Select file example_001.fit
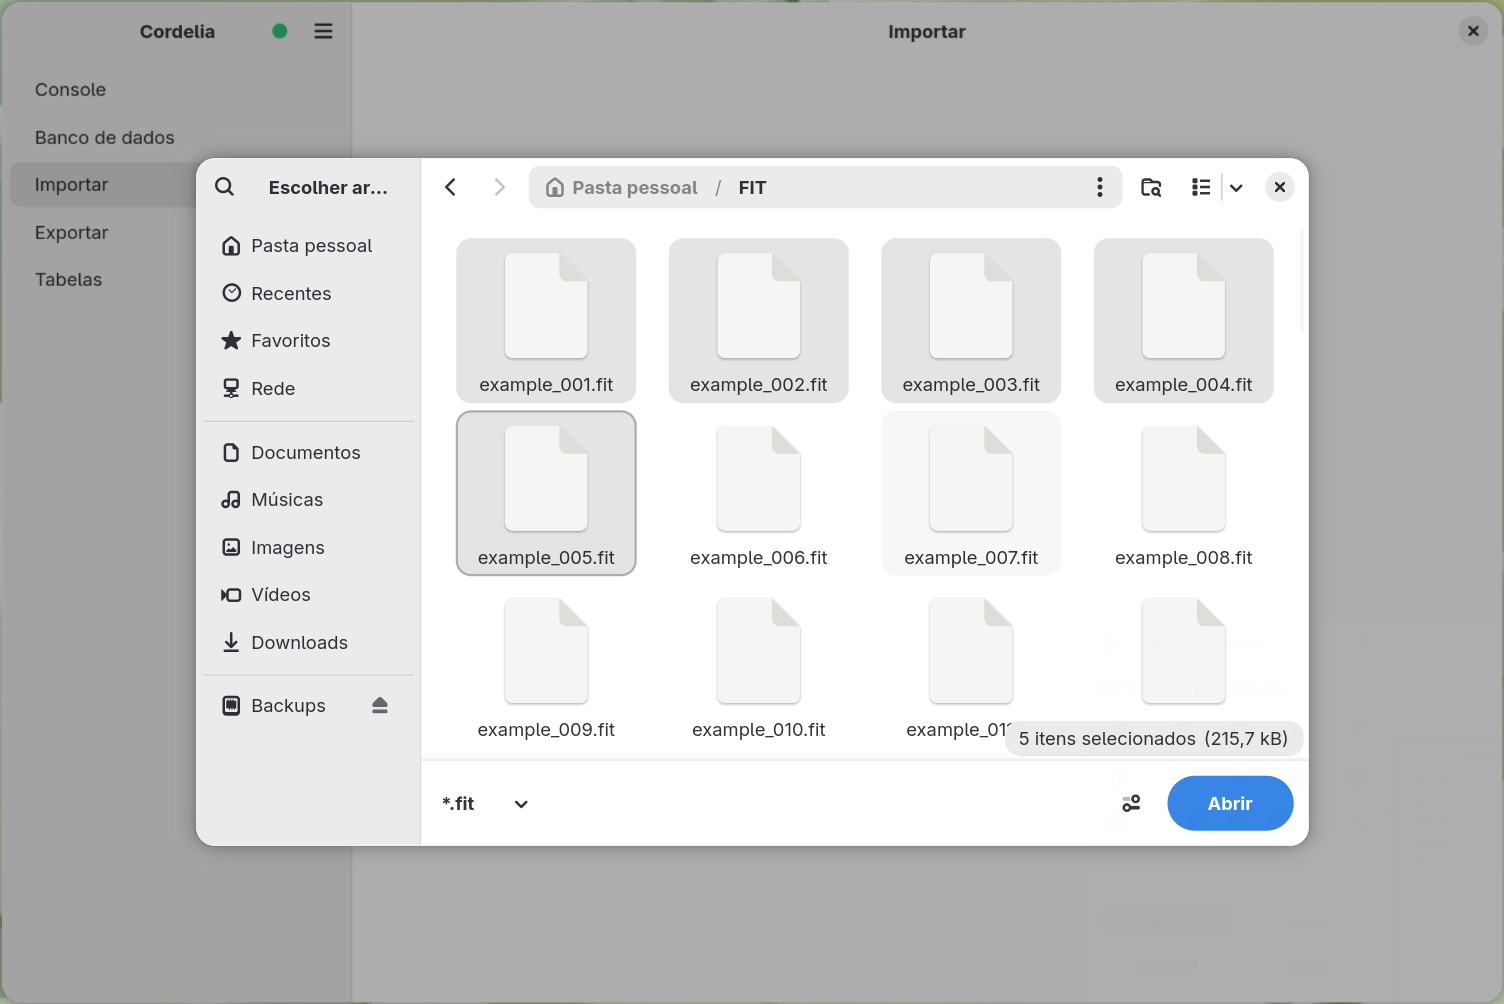Image resolution: width=1504 pixels, height=1004 pixels. point(546,320)
